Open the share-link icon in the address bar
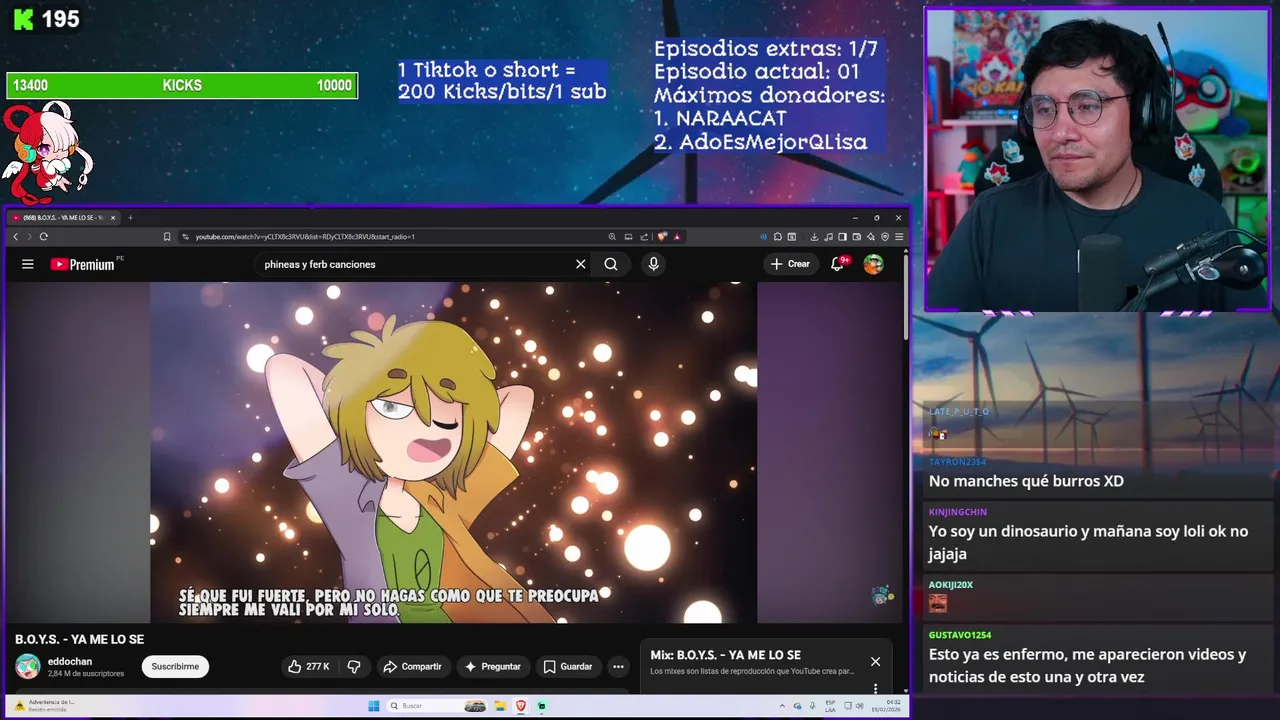The width and height of the screenshot is (1280, 720). pos(644,237)
